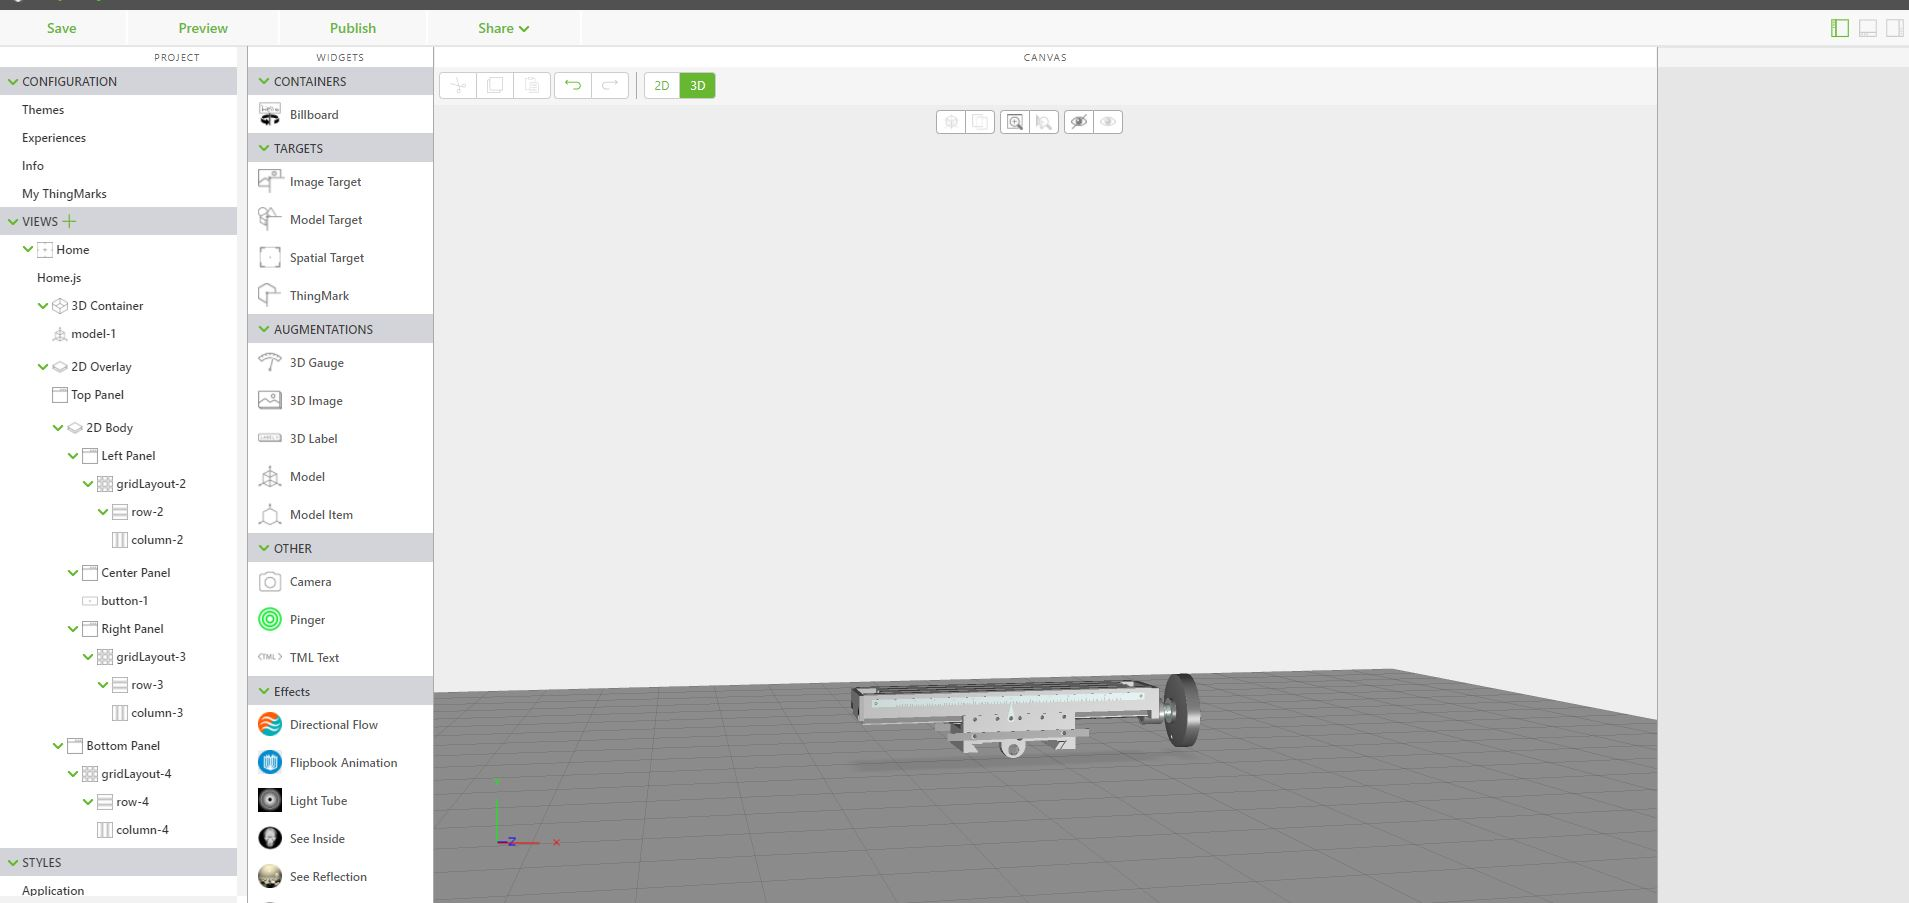The height and width of the screenshot is (903, 1909).
Task: Select the Billboard container widget
Action: coord(313,114)
